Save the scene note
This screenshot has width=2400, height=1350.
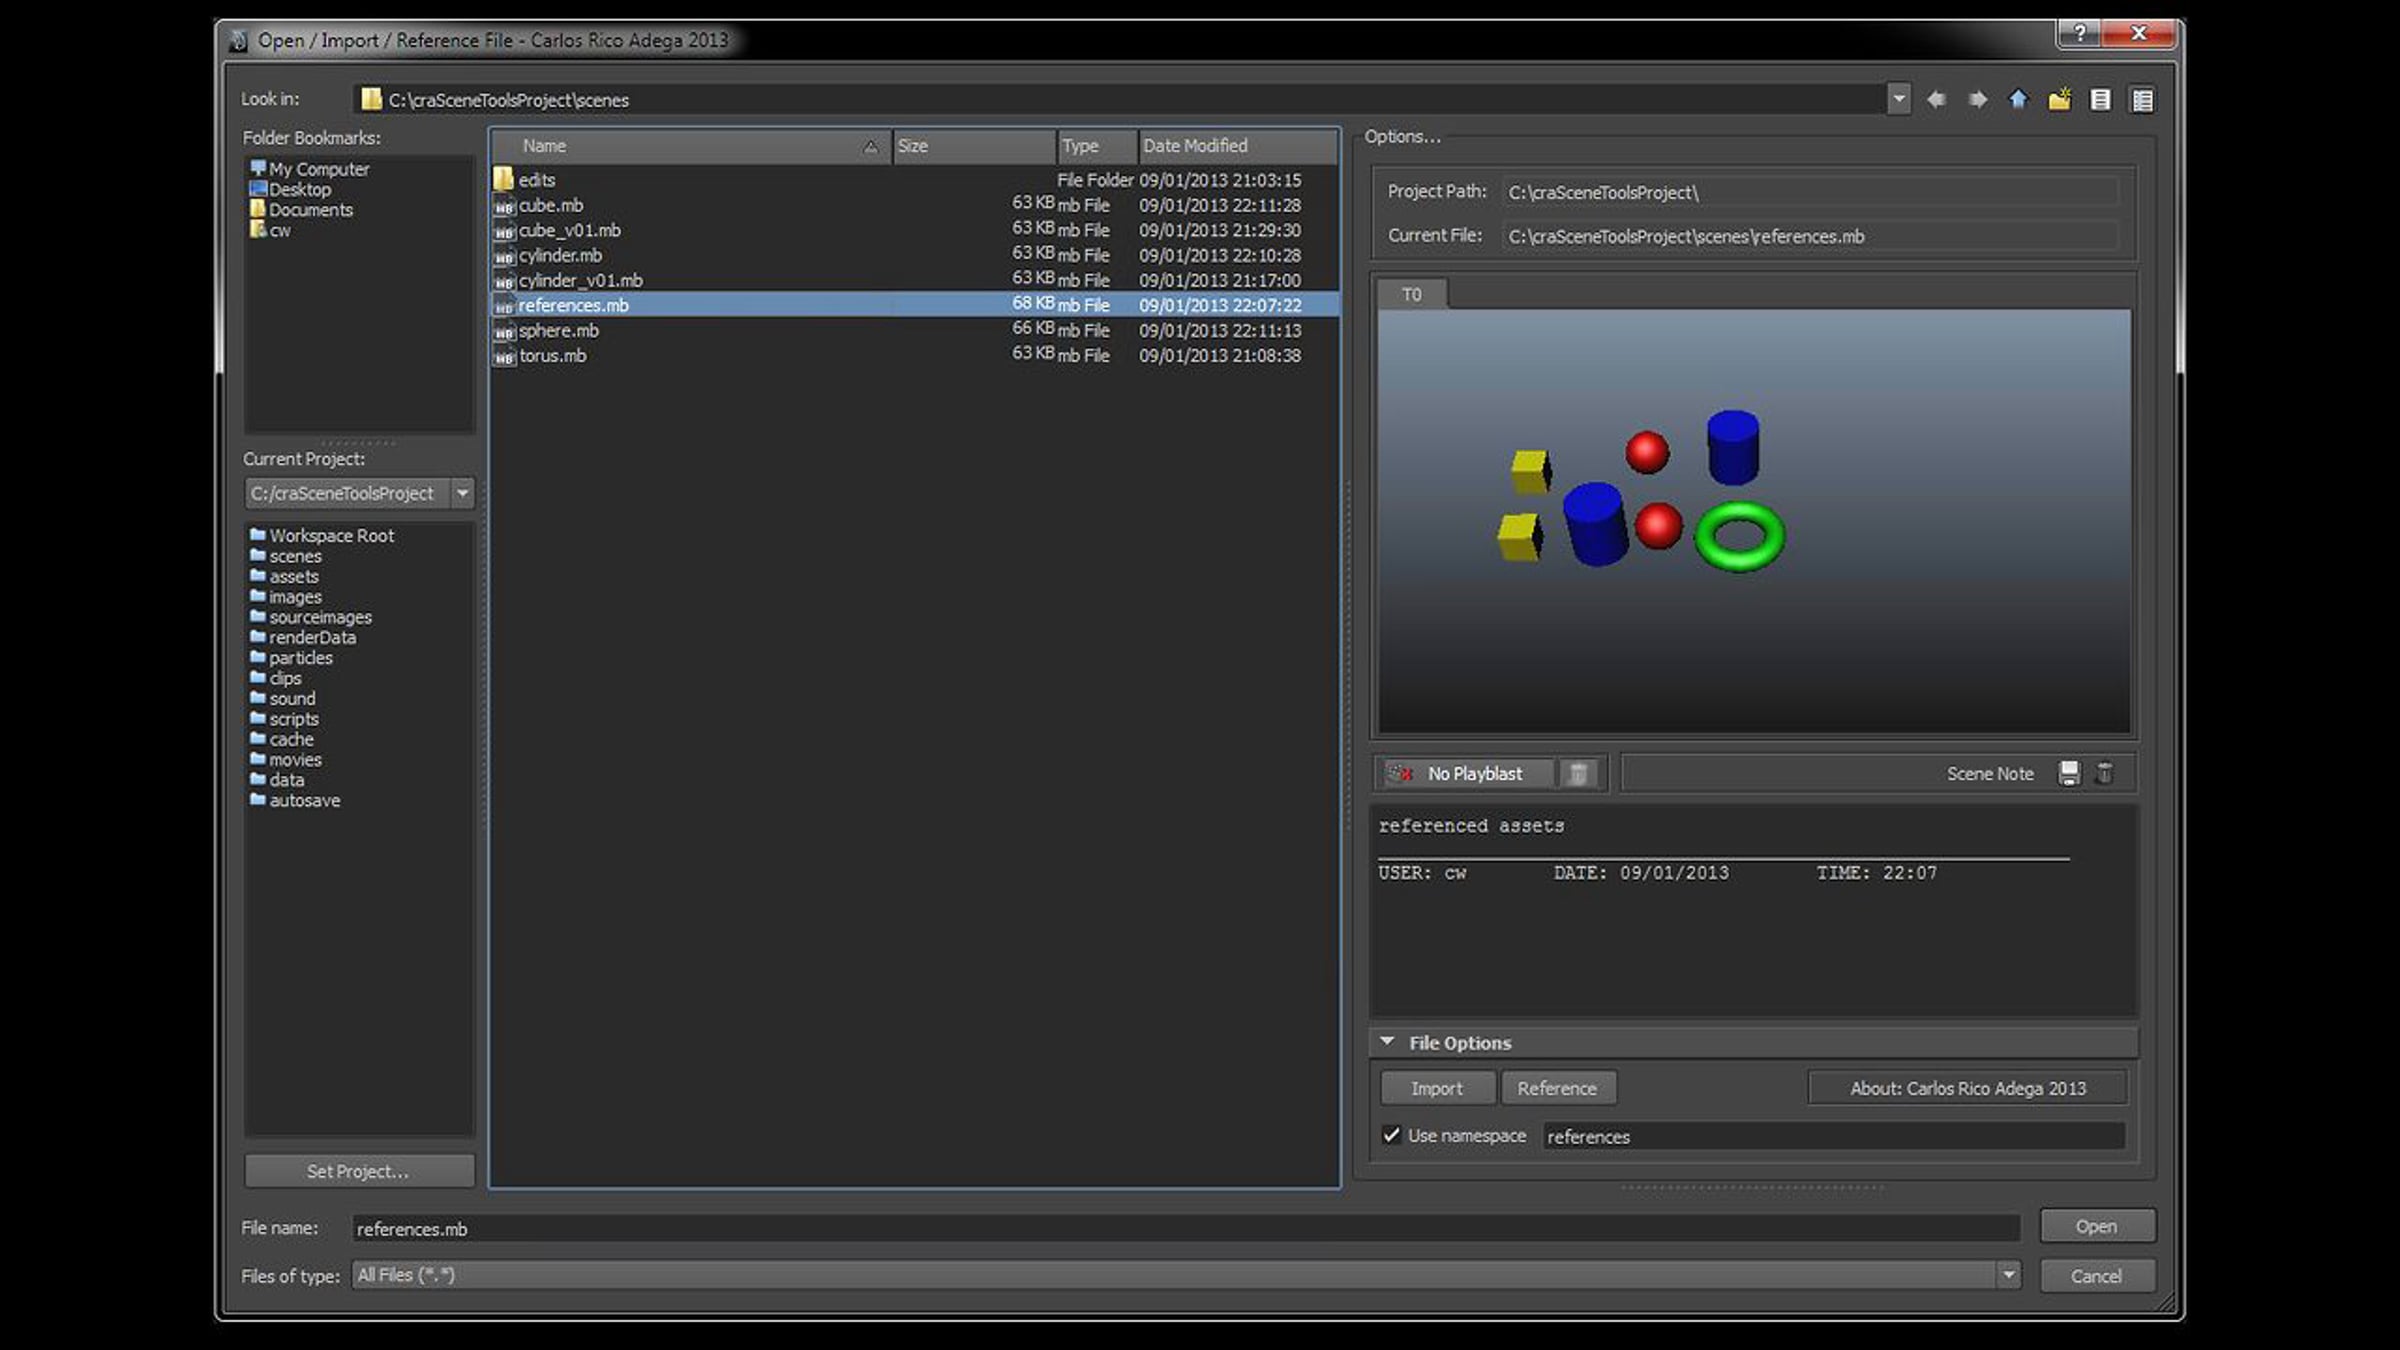coord(2069,773)
